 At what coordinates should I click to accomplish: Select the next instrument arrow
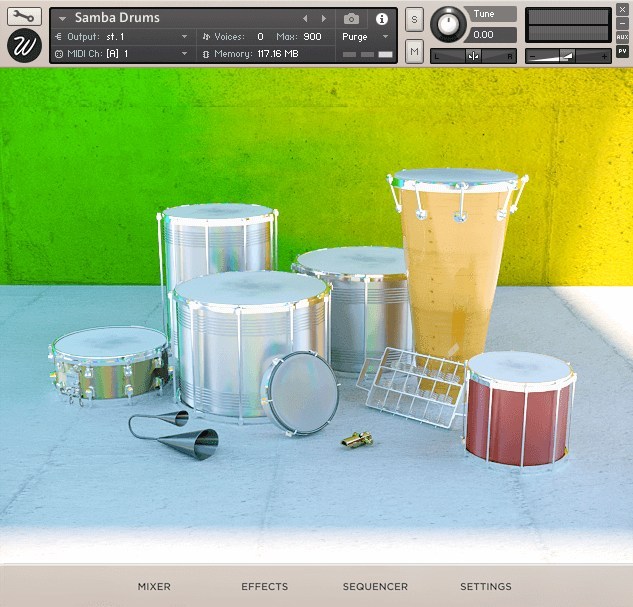[323, 19]
